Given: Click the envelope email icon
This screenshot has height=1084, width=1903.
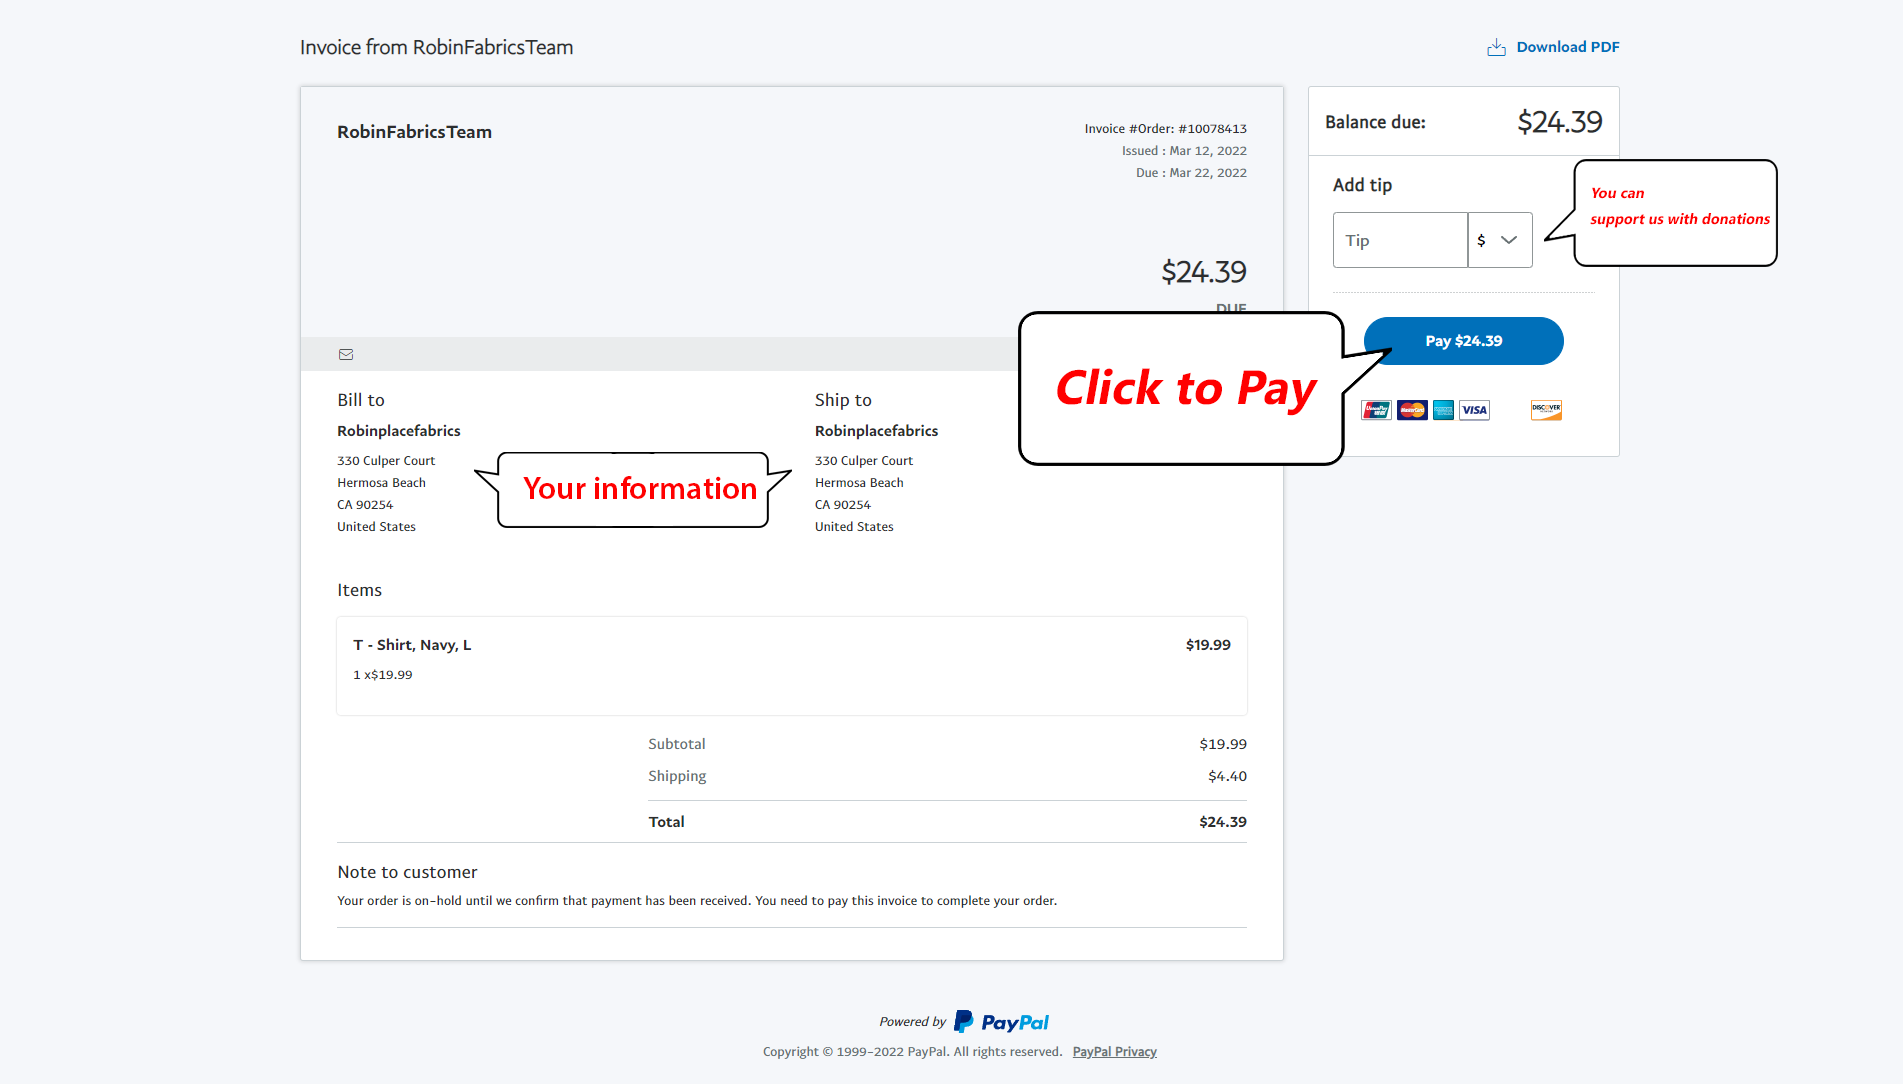Looking at the screenshot, I should click(346, 354).
